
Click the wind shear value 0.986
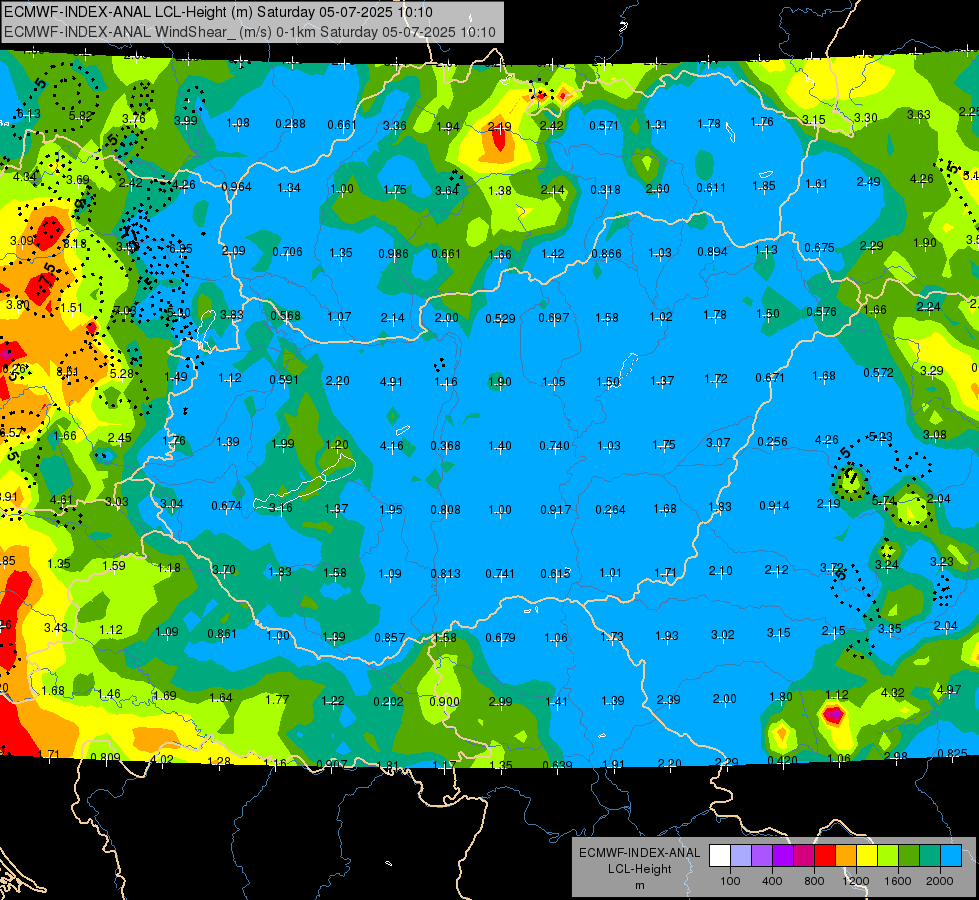393,254
